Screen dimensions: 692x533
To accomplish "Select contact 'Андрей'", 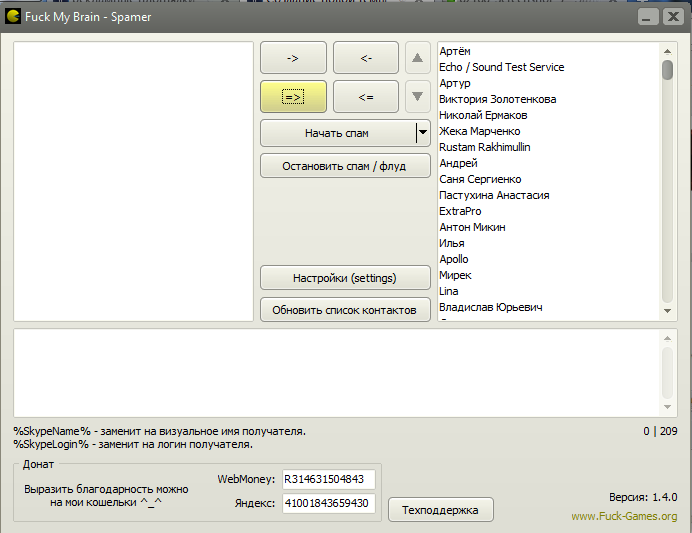I will (458, 163).
